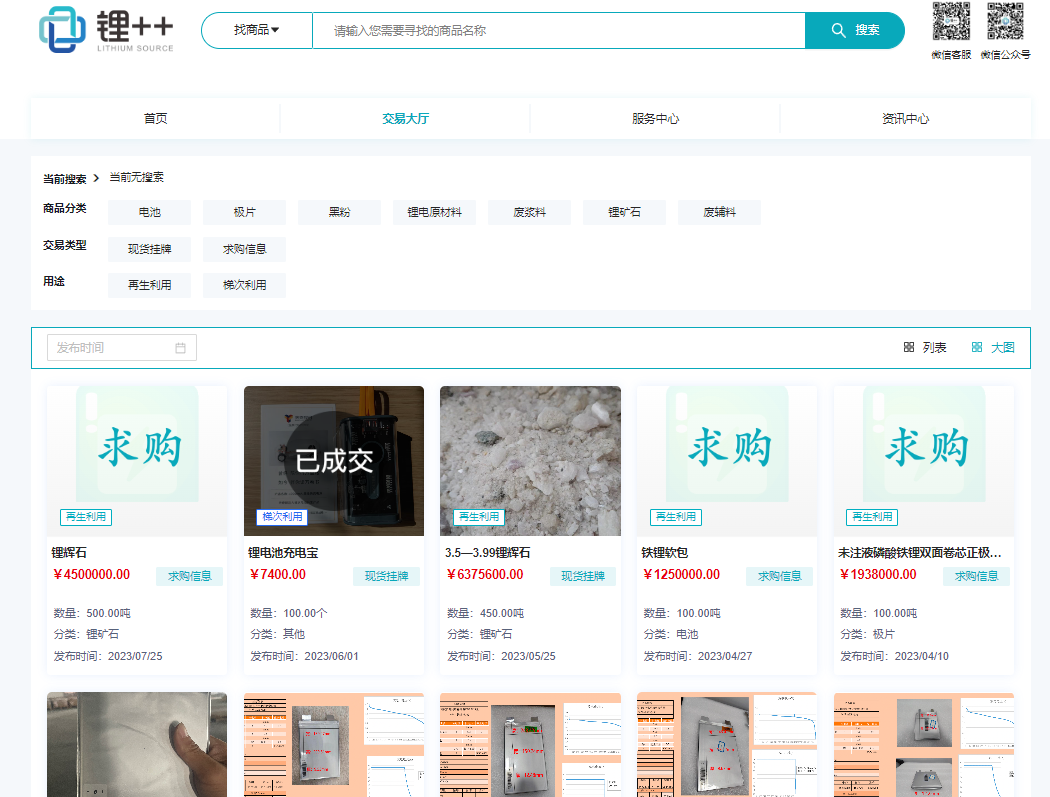Click the Lithium Source logo icon
Image resolution: width=1050 pixels, height=797 pixels.
(x=63, y=30)
